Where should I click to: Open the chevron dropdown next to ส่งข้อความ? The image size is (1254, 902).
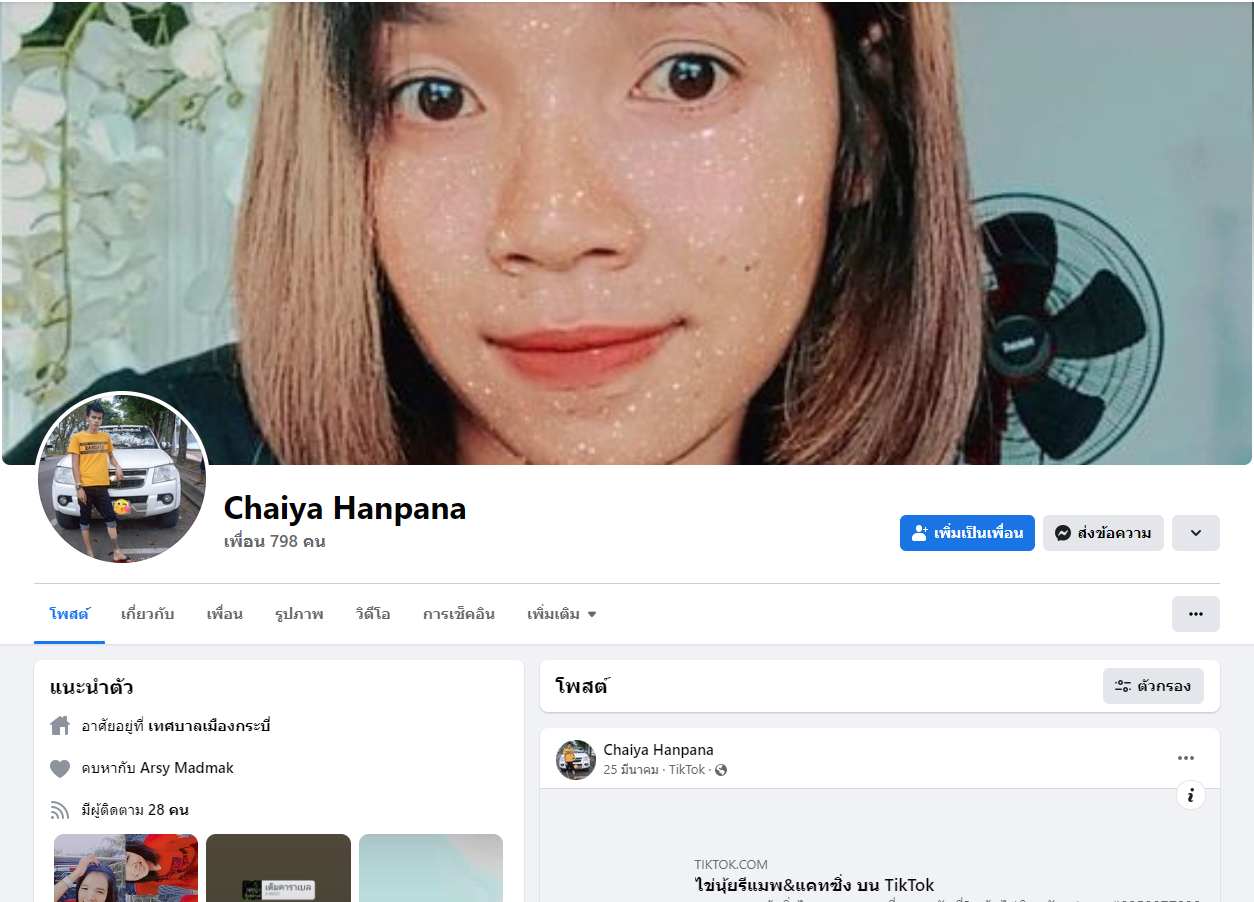tap(1196, 533)
